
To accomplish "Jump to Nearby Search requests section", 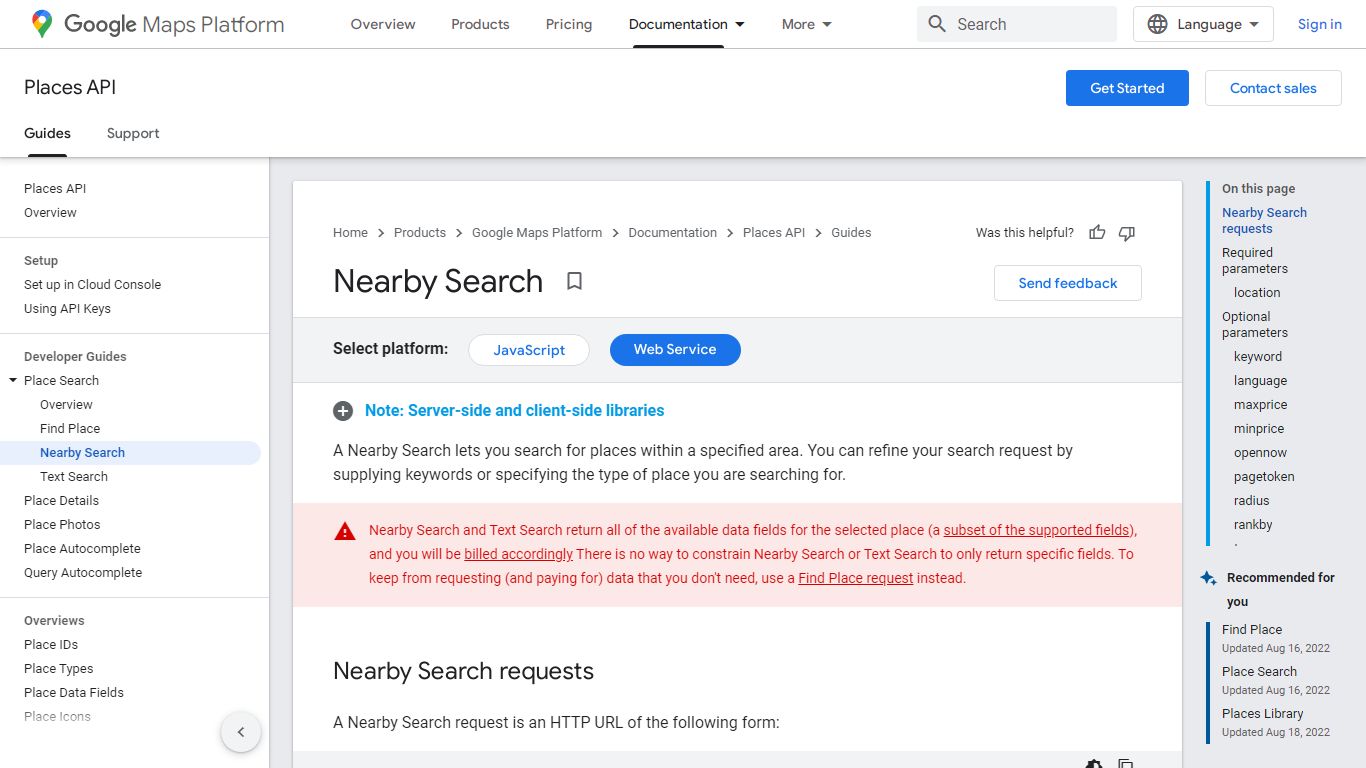I will (x=1264, y=220).
